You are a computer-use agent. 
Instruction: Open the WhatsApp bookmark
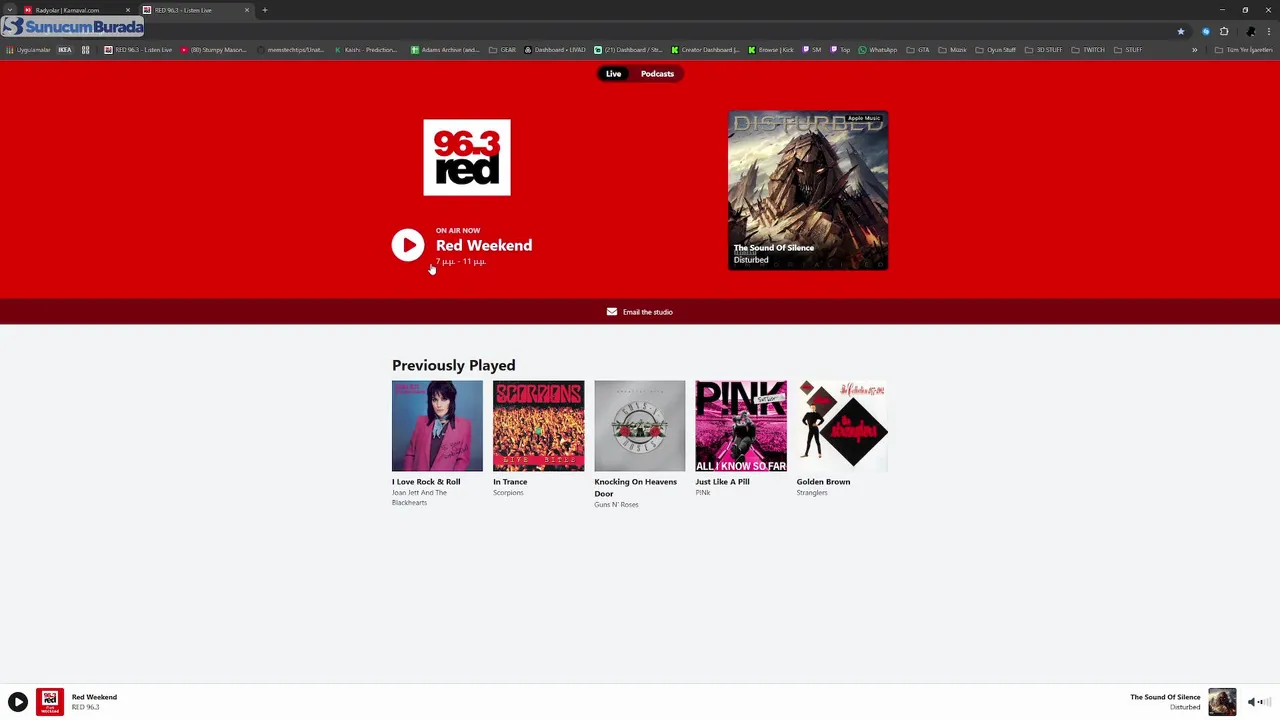[x=878, y=50]
